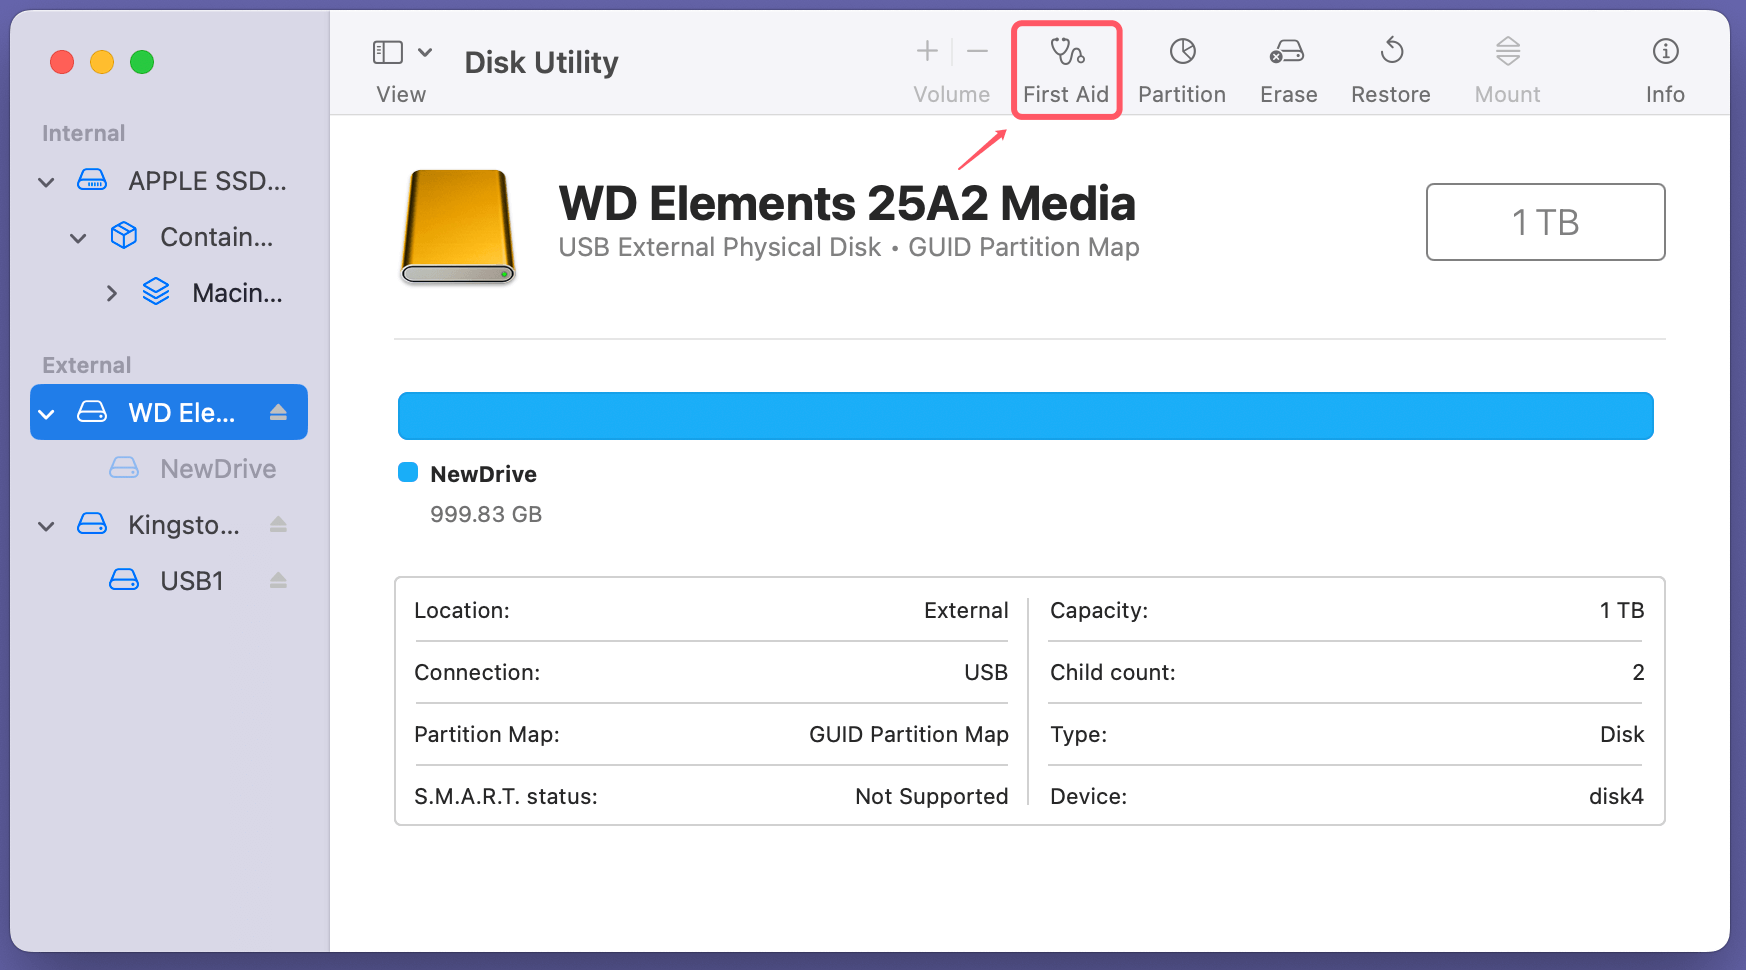Collapse the WD Elements disclosure chevron
Viewport: 1746px width, 970px height.
45,412
